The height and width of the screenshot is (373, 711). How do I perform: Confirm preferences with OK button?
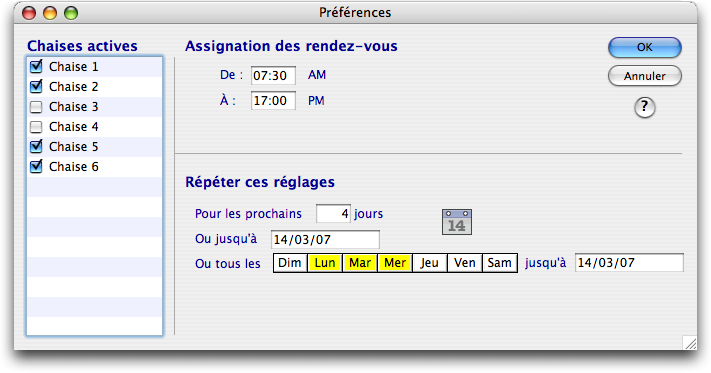coord(644,47)
